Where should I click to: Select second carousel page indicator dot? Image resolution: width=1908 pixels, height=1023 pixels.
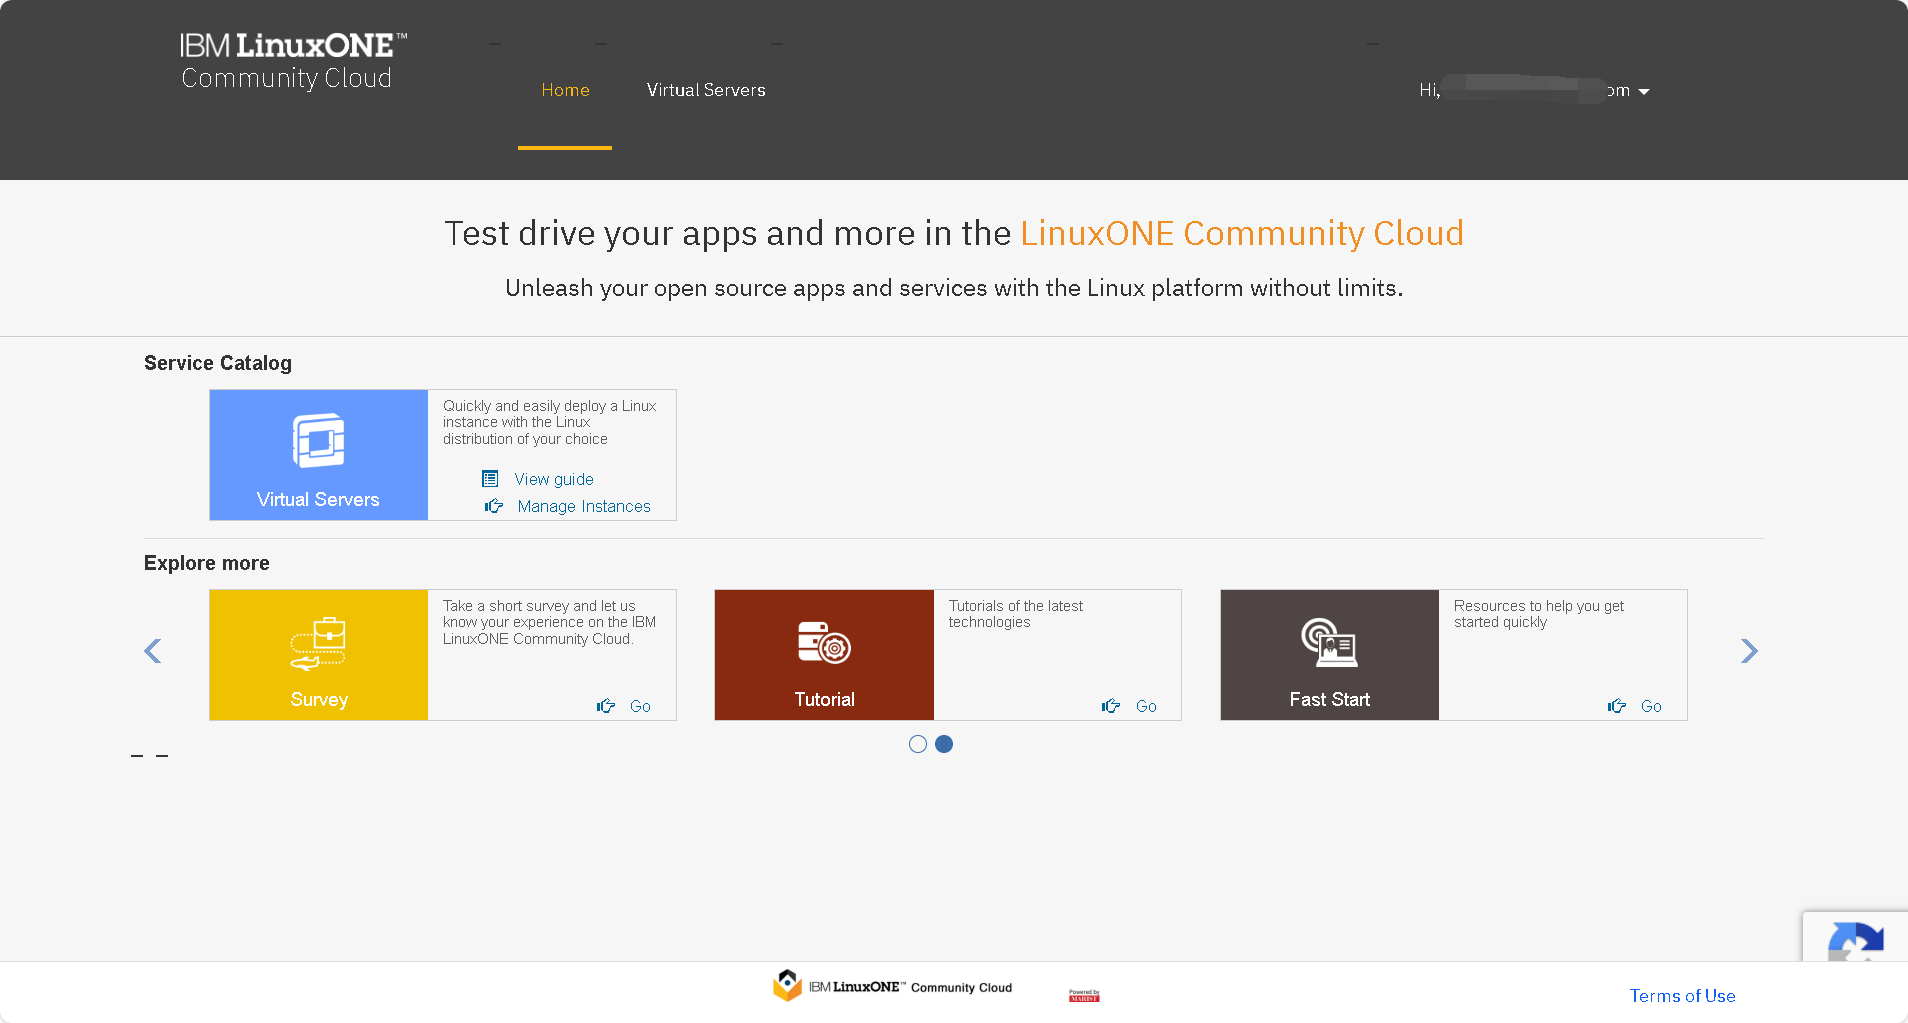point(944,744)
